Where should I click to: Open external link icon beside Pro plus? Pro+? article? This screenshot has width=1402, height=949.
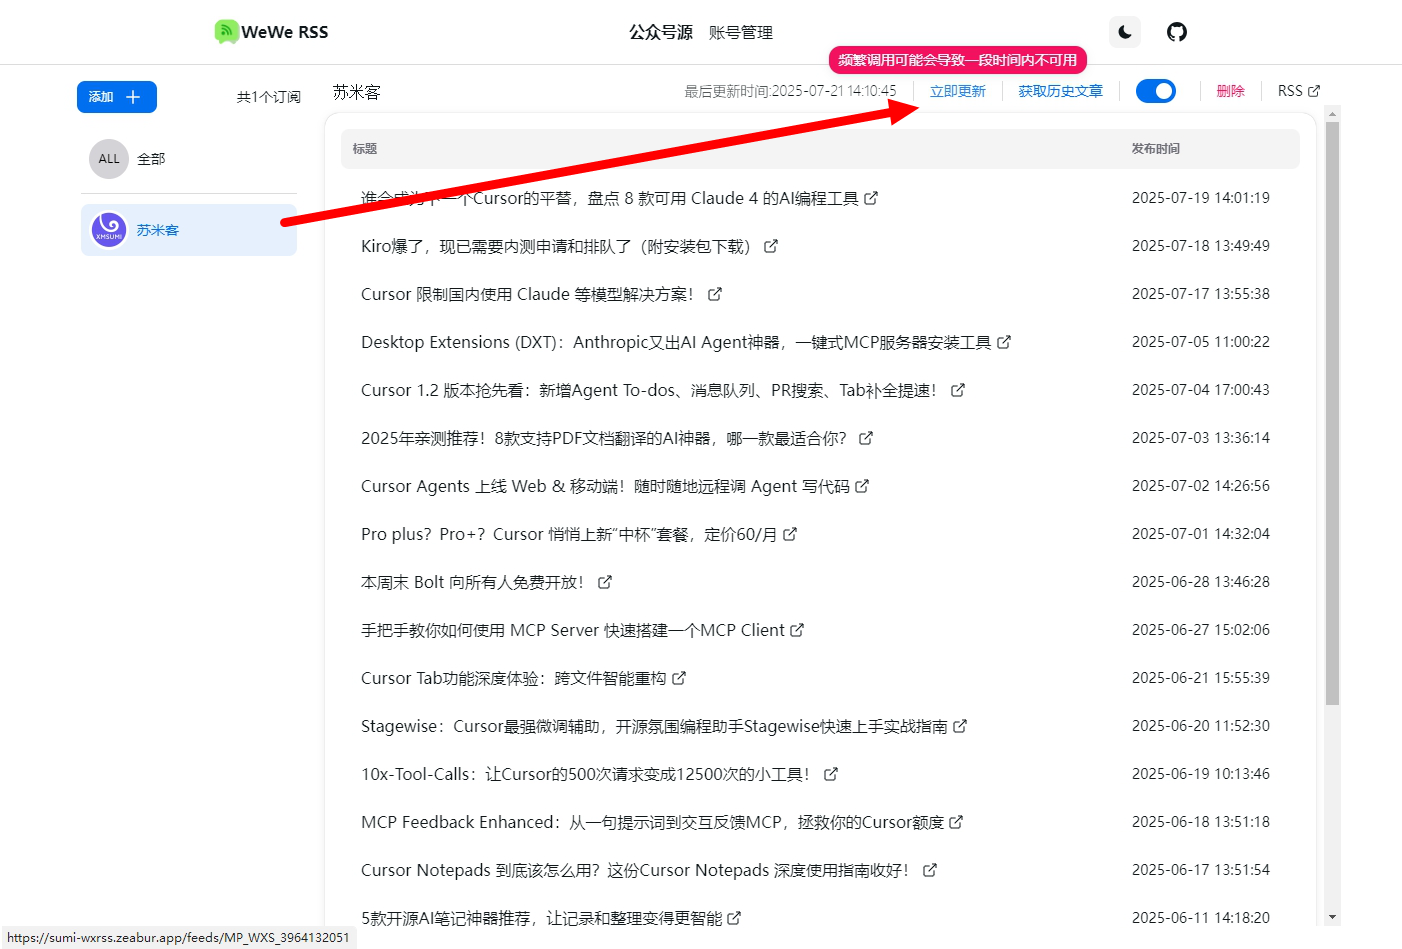pyautogui.click(x=790, y=534)
